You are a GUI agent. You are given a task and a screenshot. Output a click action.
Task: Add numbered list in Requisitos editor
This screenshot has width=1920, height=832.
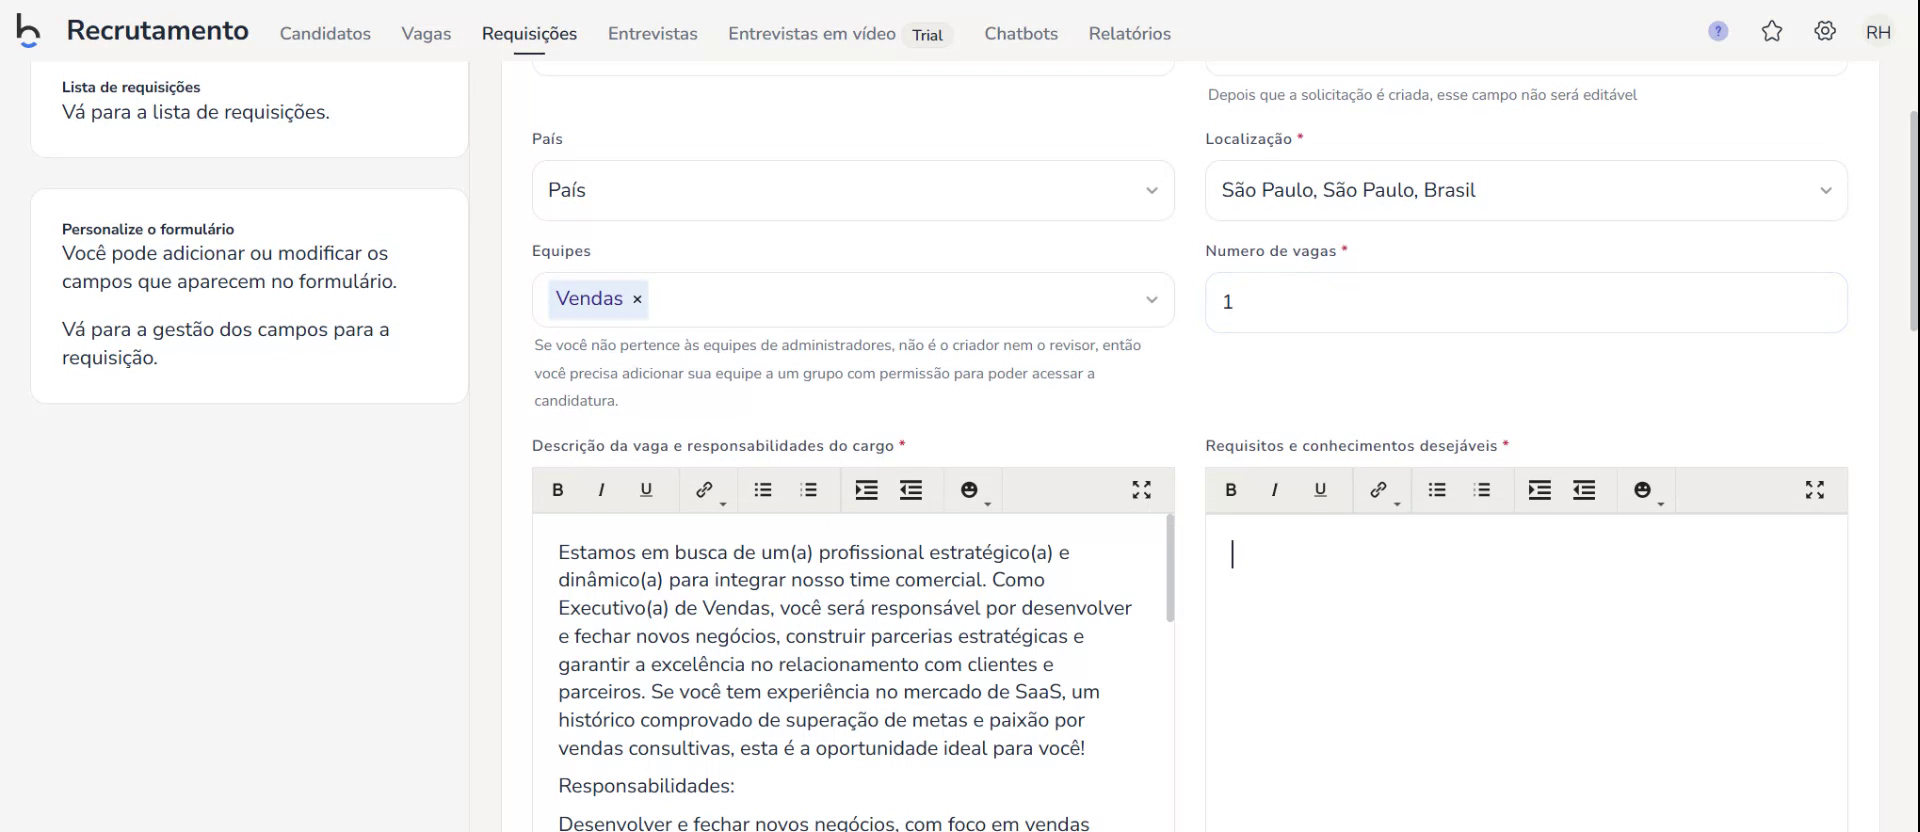1482,490
